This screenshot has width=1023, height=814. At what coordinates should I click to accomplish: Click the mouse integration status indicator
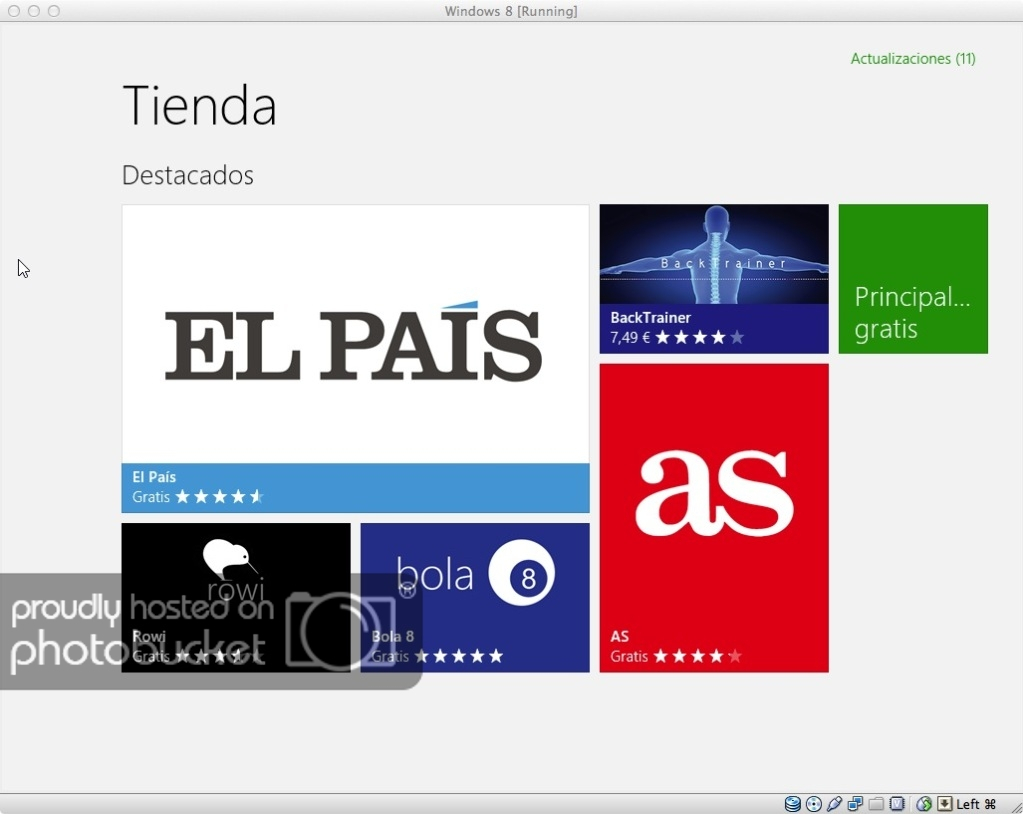(922, 803)
